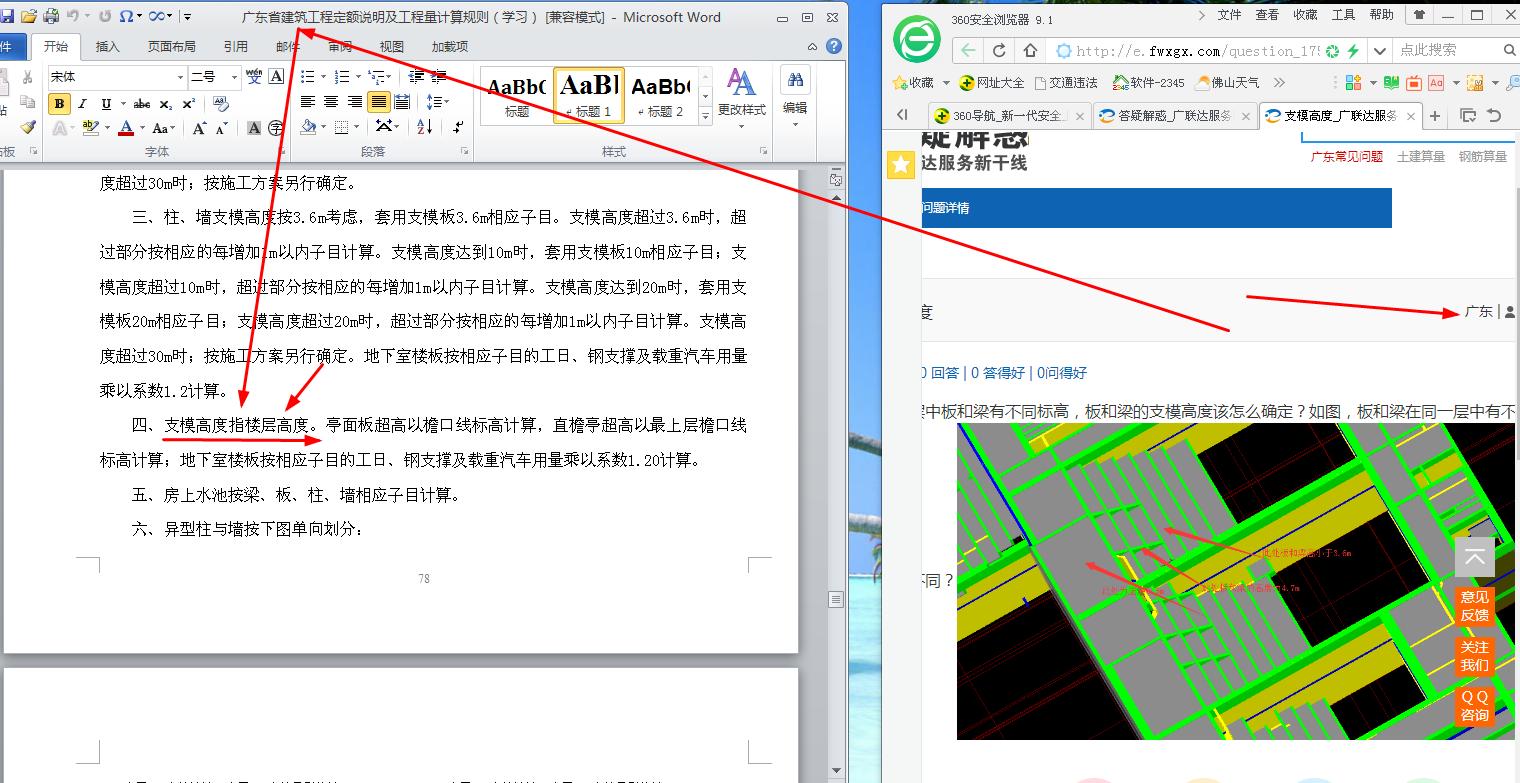Click the increase indent icon
This screenshot has height=783, width=1520.
440,77
